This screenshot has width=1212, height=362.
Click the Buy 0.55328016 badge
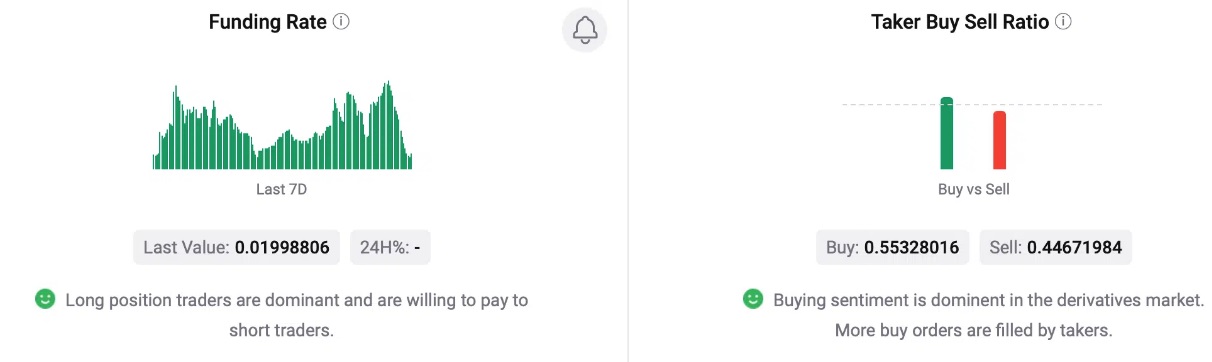pos(893,247)
